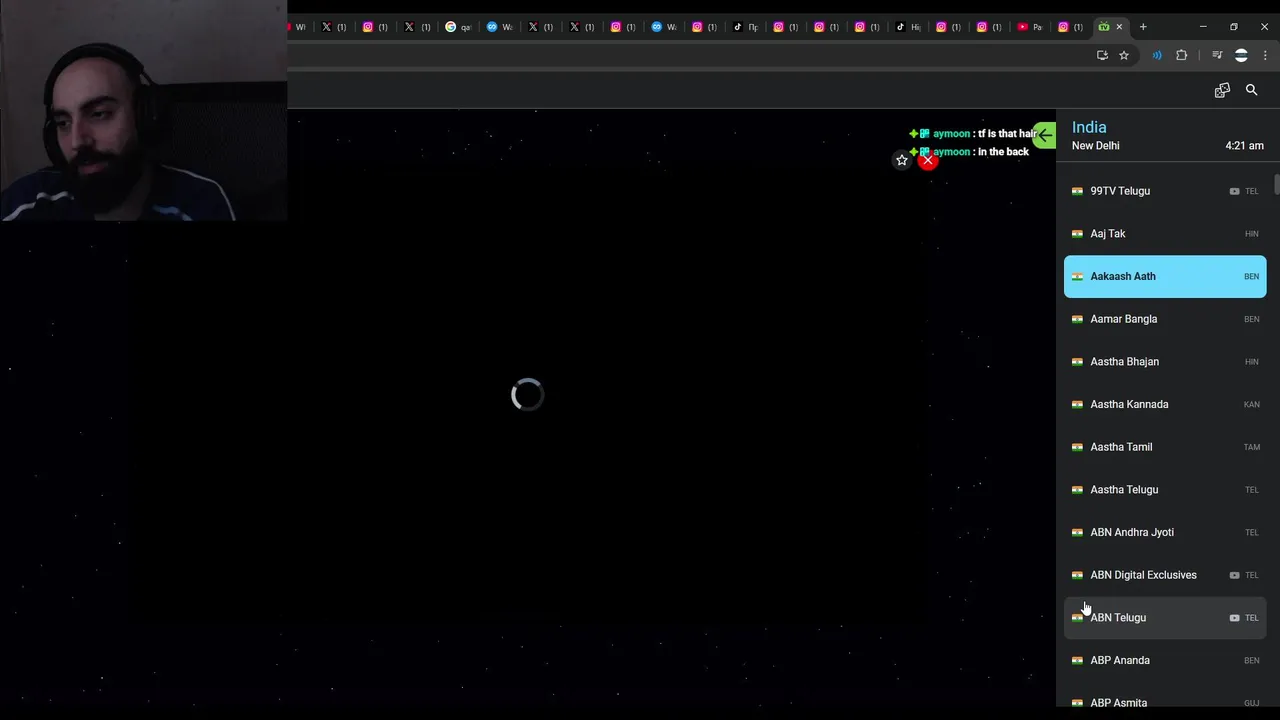Open the Aastha Bhajan channel

[1165, 362]
